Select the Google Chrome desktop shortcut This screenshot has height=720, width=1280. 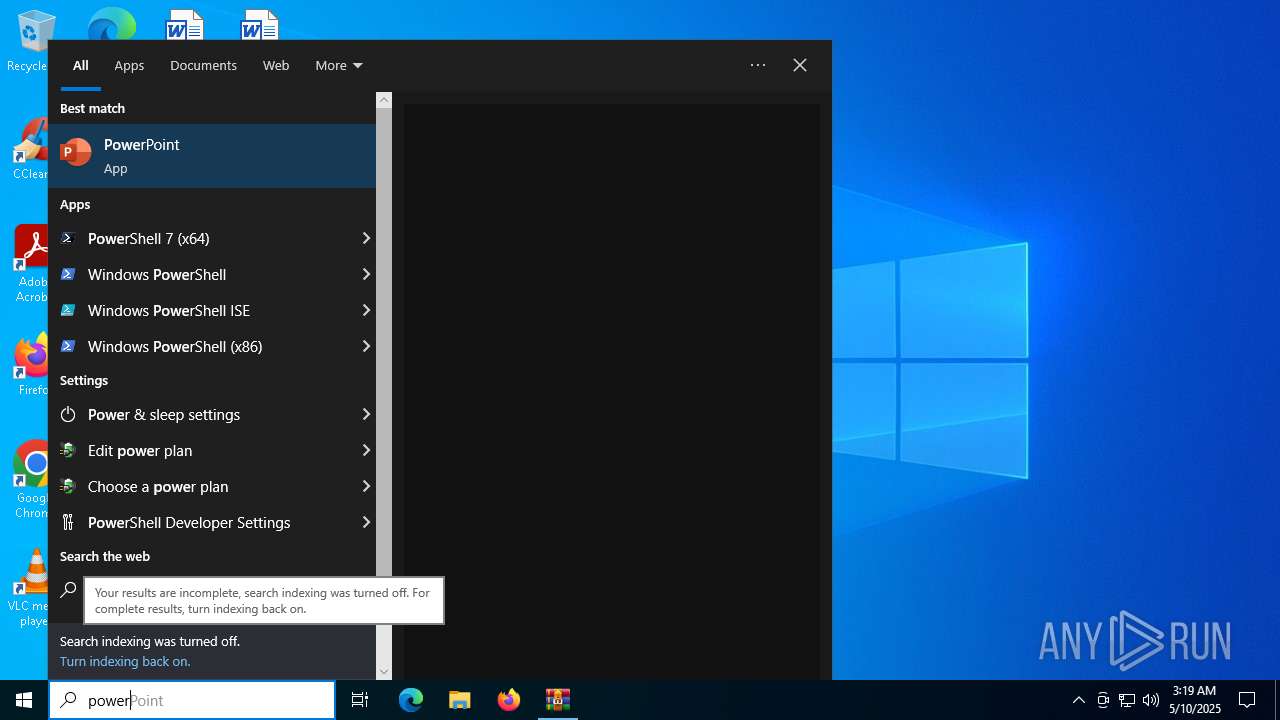35,480
